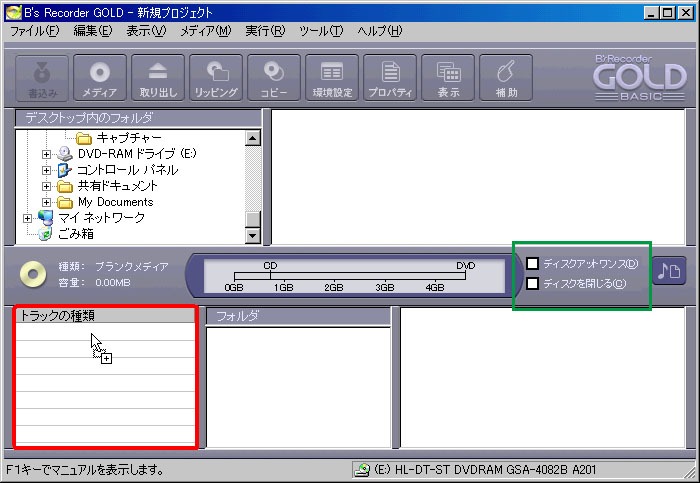
Task: Click the folder tree scroll up arrow
Action: pos(253,138)
